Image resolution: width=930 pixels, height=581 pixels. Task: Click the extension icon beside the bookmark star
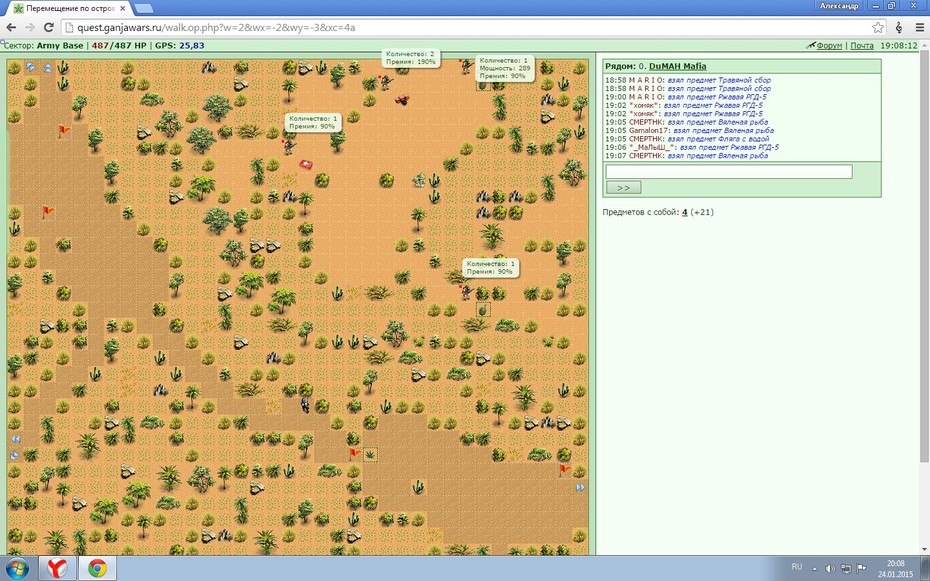pos(899,27)
